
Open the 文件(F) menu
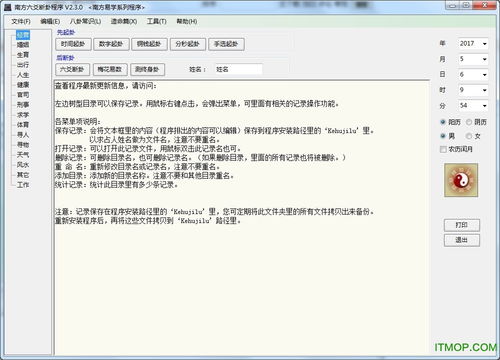(x=21, y=21)
